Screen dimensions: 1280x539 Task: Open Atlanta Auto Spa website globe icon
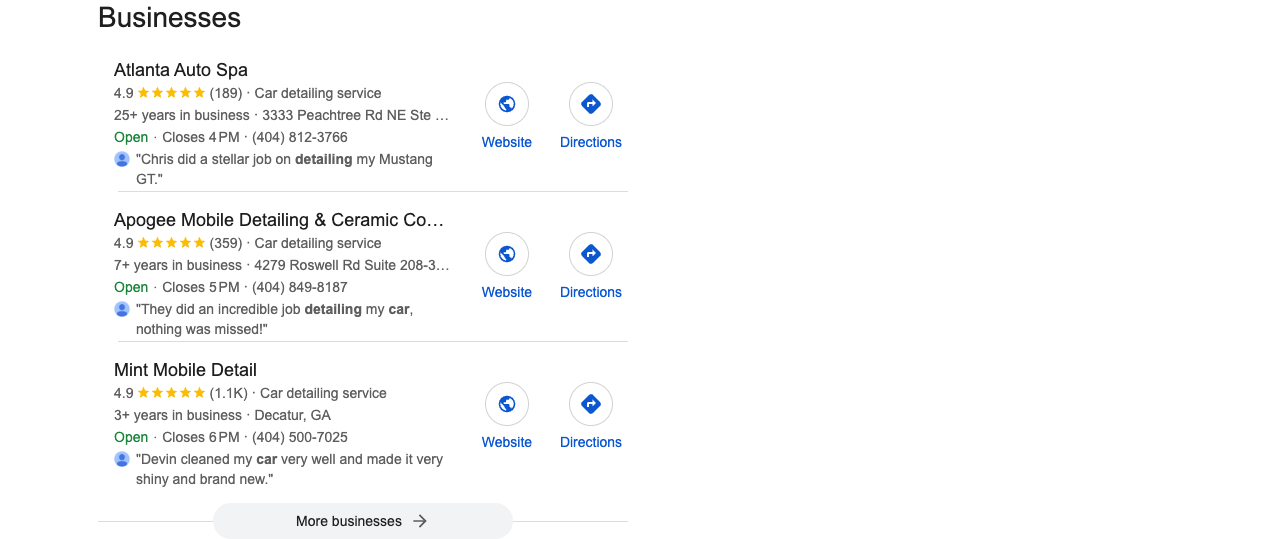click(507, 104)
